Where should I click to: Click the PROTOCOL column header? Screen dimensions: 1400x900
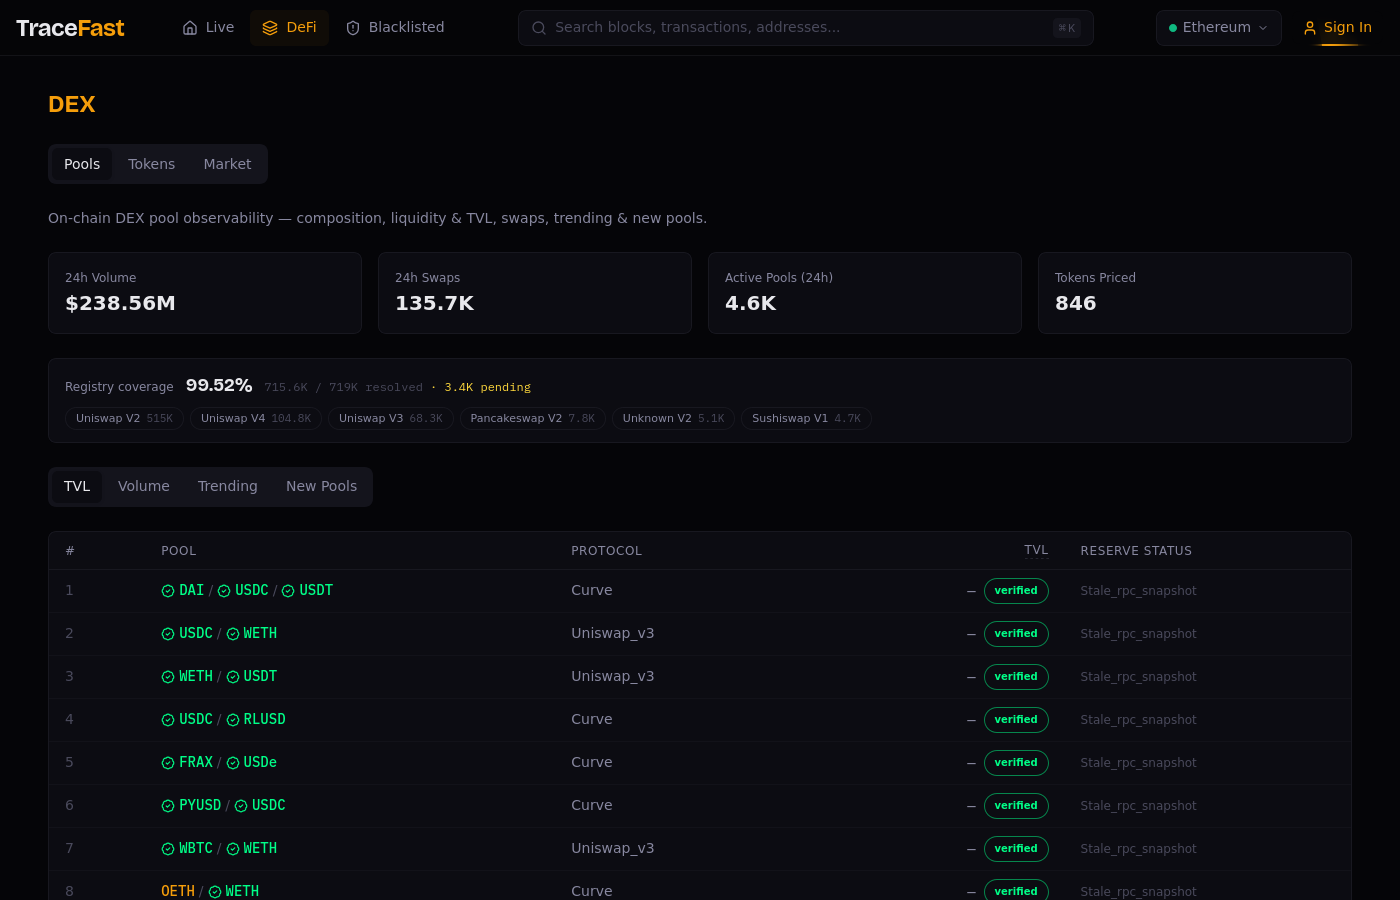pos(607,551)
